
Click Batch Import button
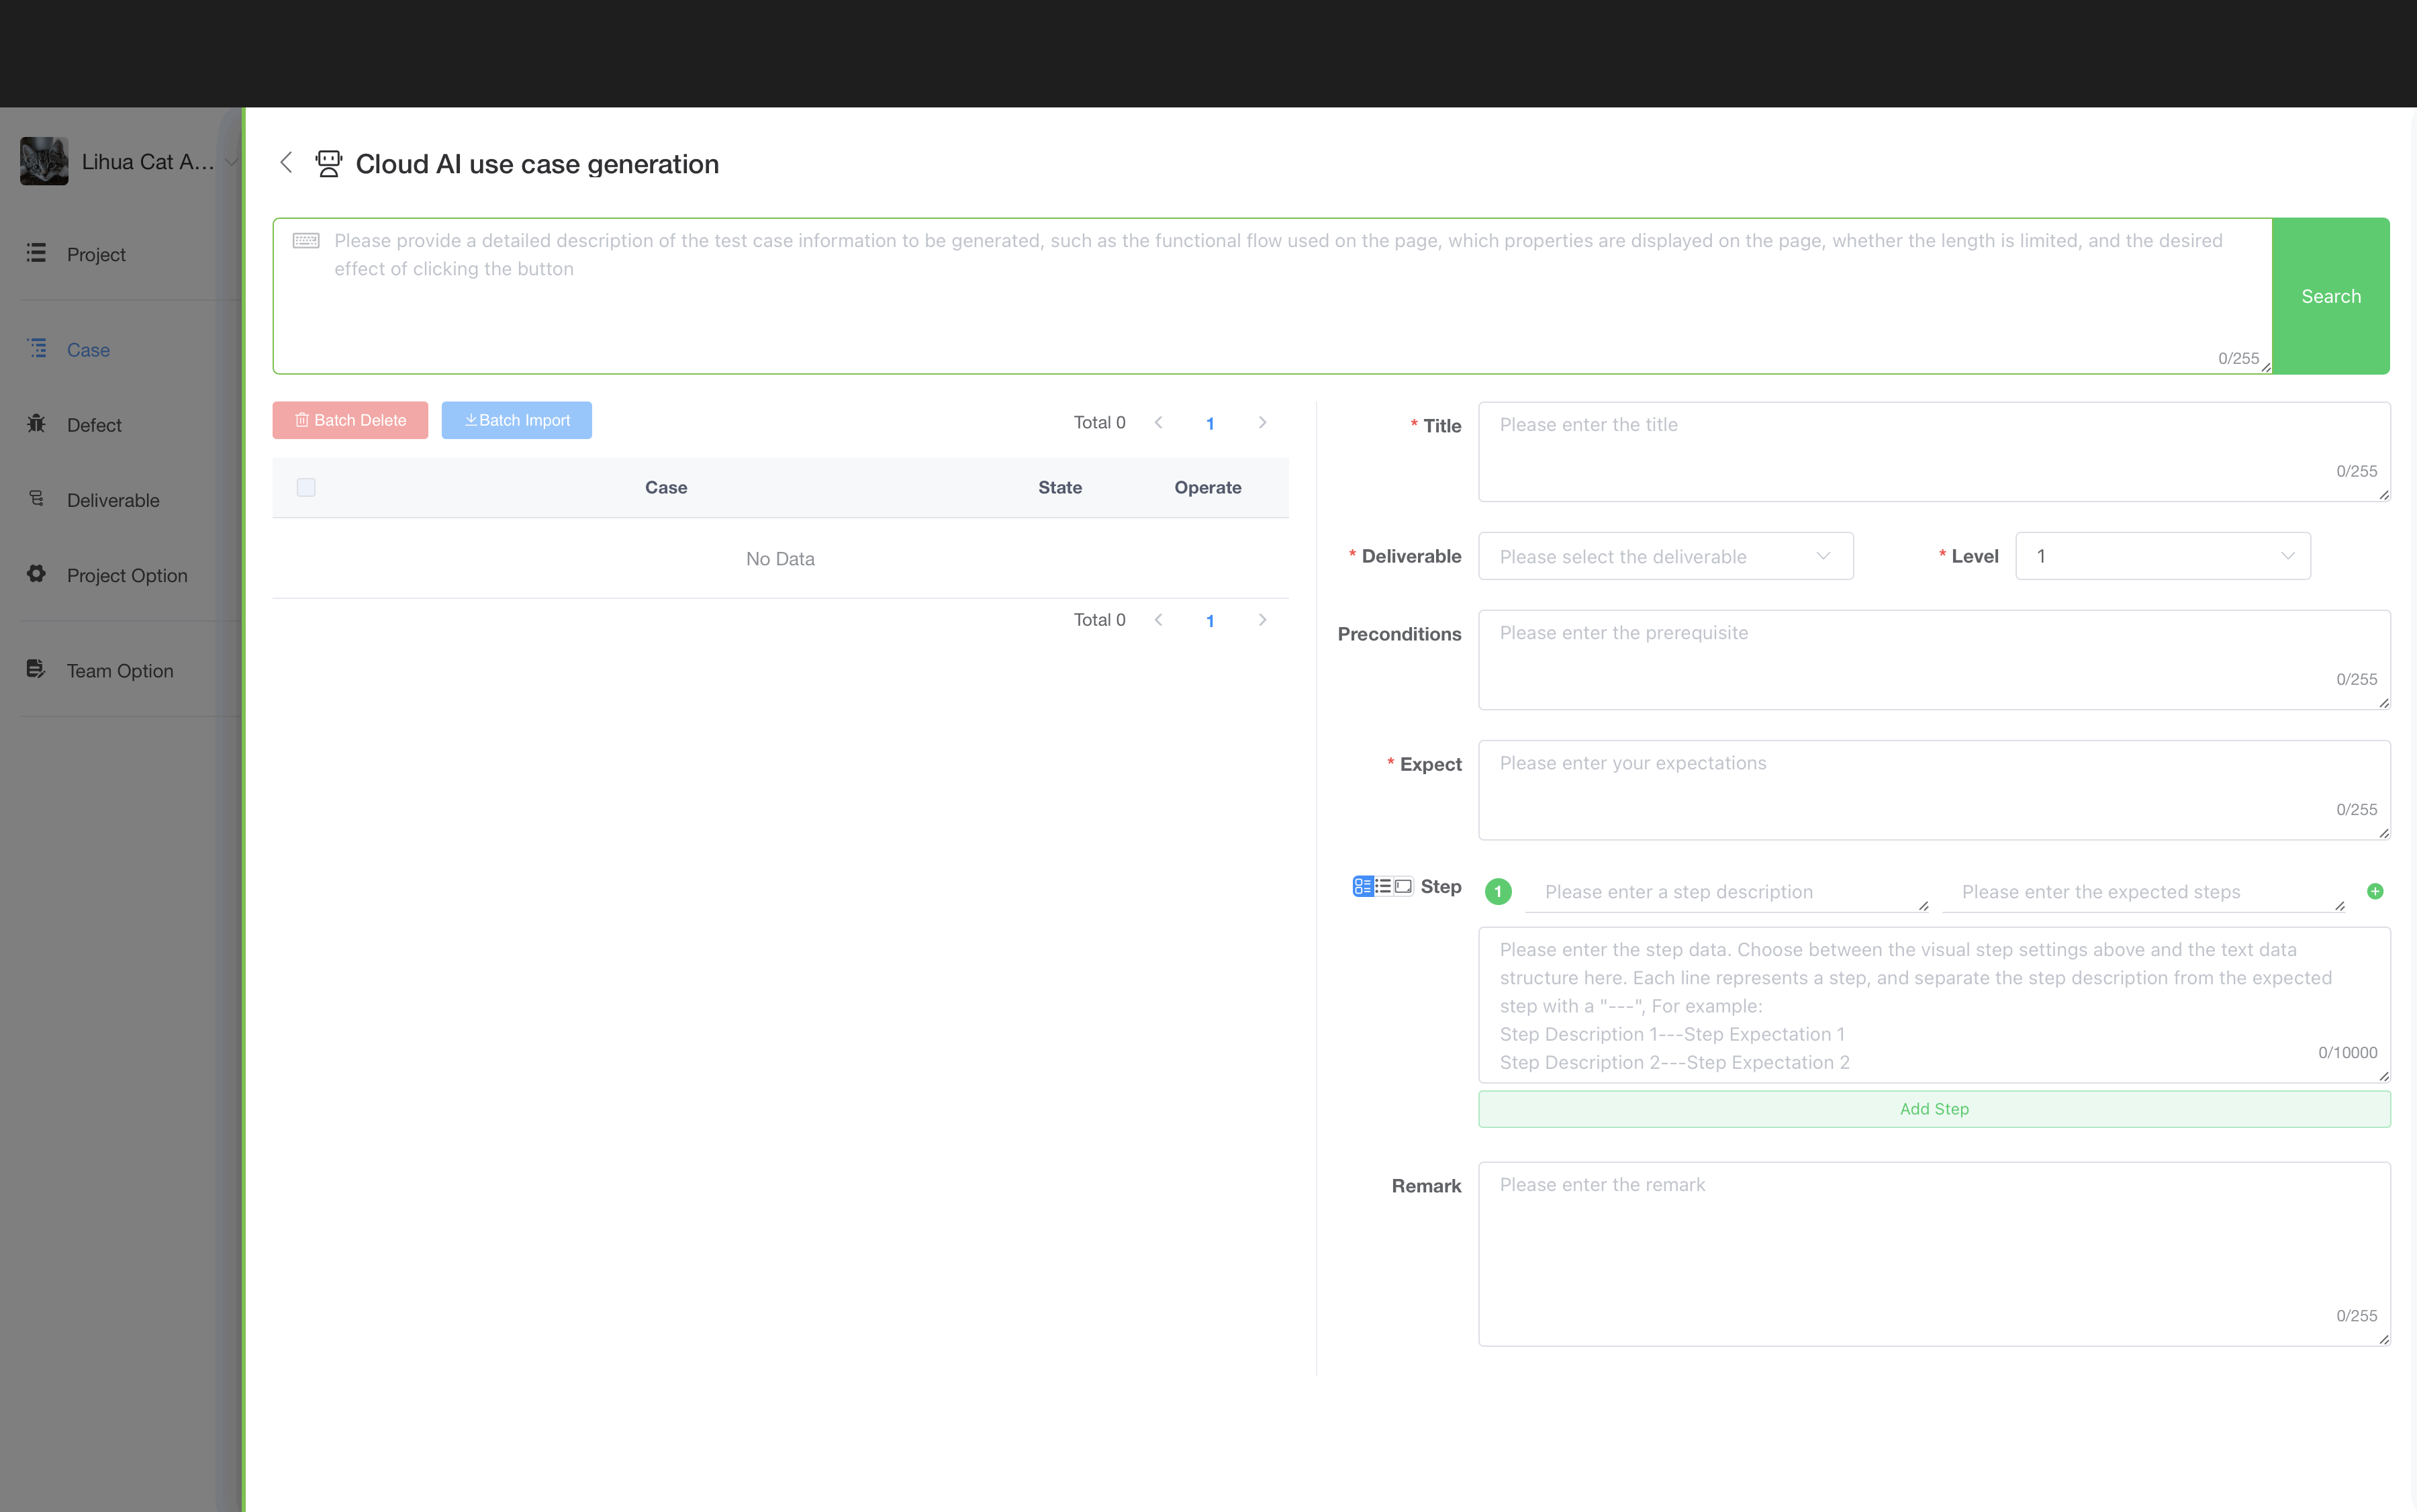click(516, 420)
